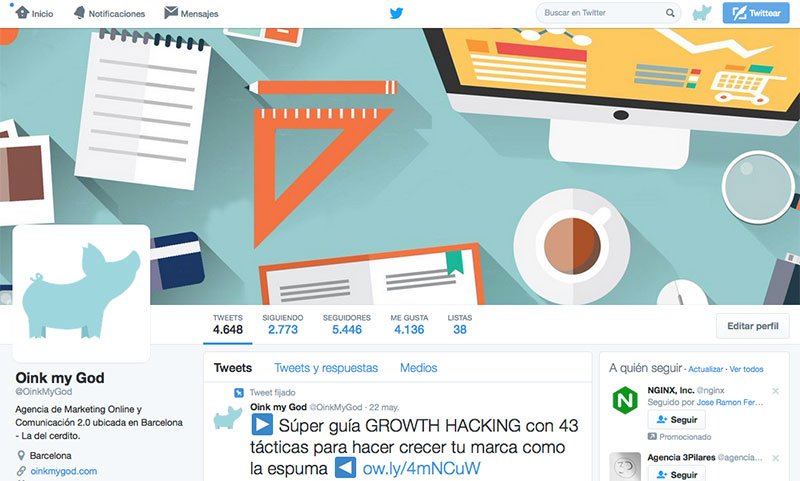Viewport: 800px width, 481px height.
Task: Switch to Medios tab
Action: tap(418, 368)
